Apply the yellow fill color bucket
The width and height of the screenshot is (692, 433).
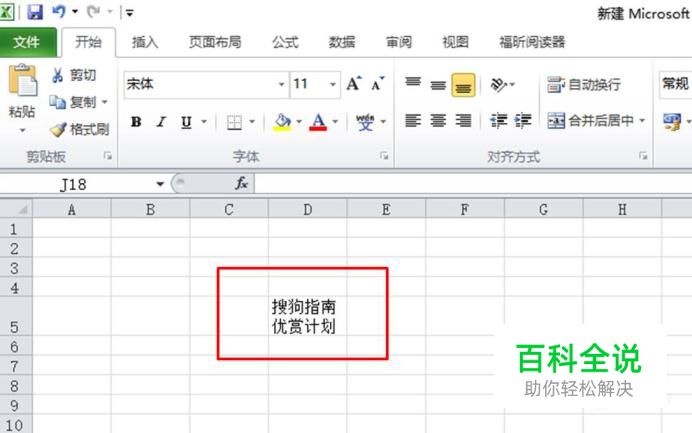[282, 122]
